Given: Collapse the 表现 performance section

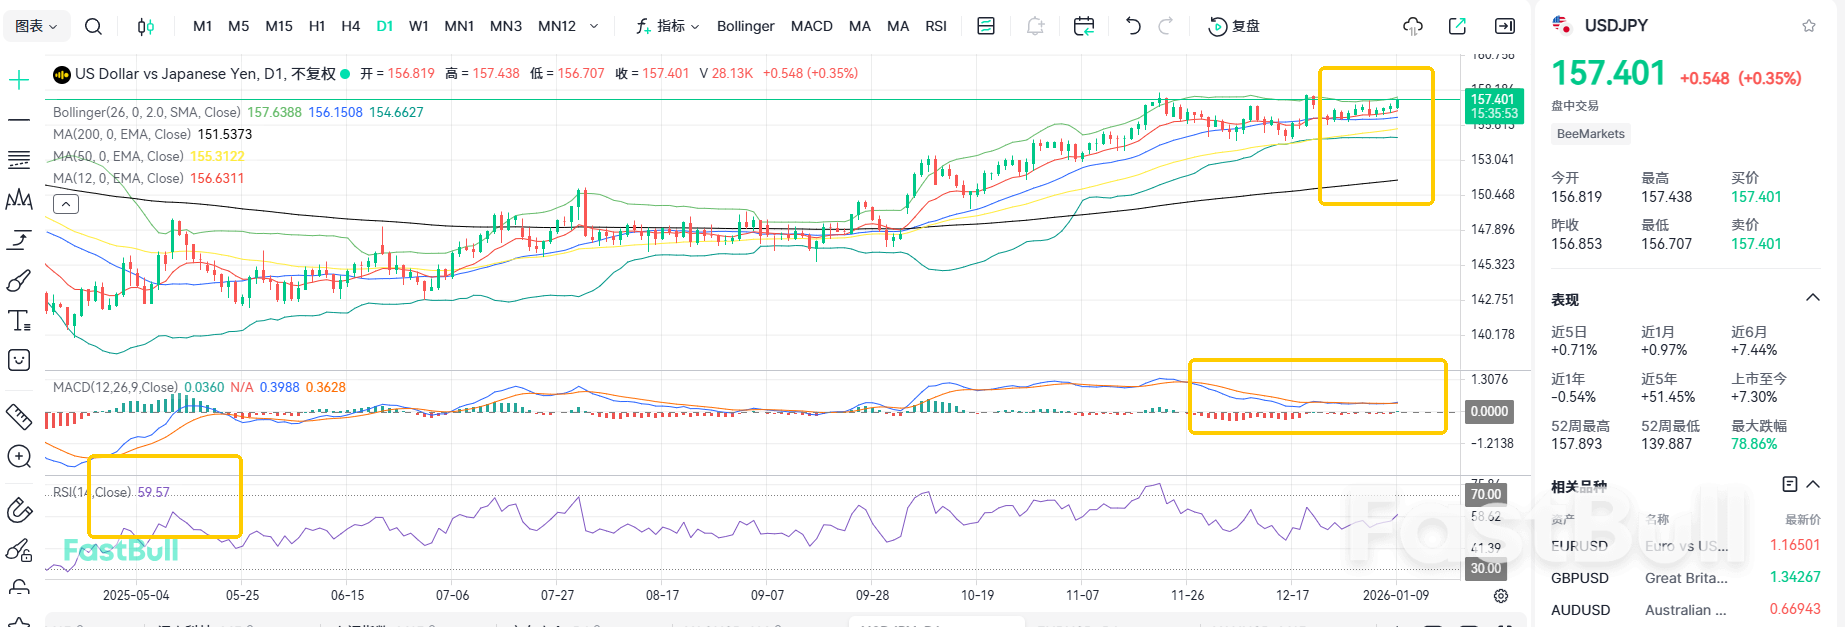Looking at the screenshot, I should click(x=1812, y=298).
